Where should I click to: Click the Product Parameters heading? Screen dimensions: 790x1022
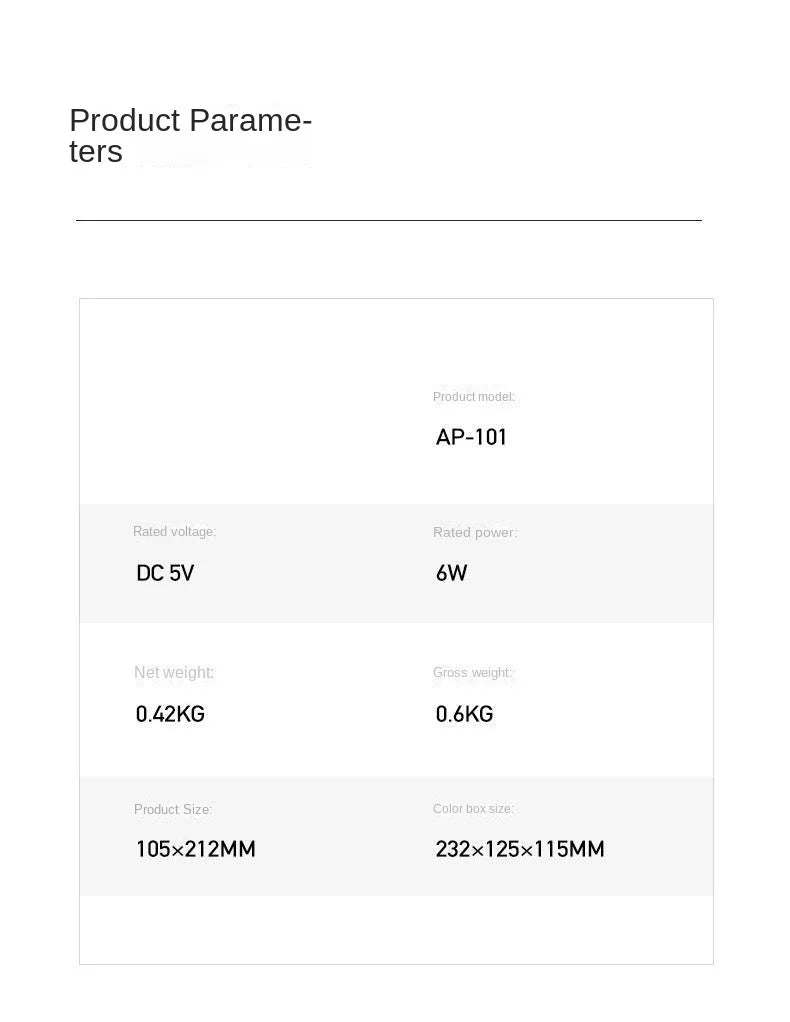pyautogui.click(x=190, y=135)
